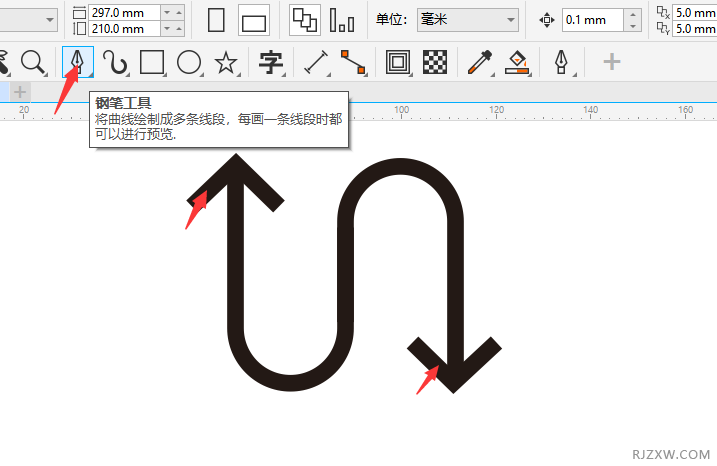This screenshot has width=717, height=466.
Task: Click duplicate distance Y 5.0 mm field
Action: tap(694, 29)
